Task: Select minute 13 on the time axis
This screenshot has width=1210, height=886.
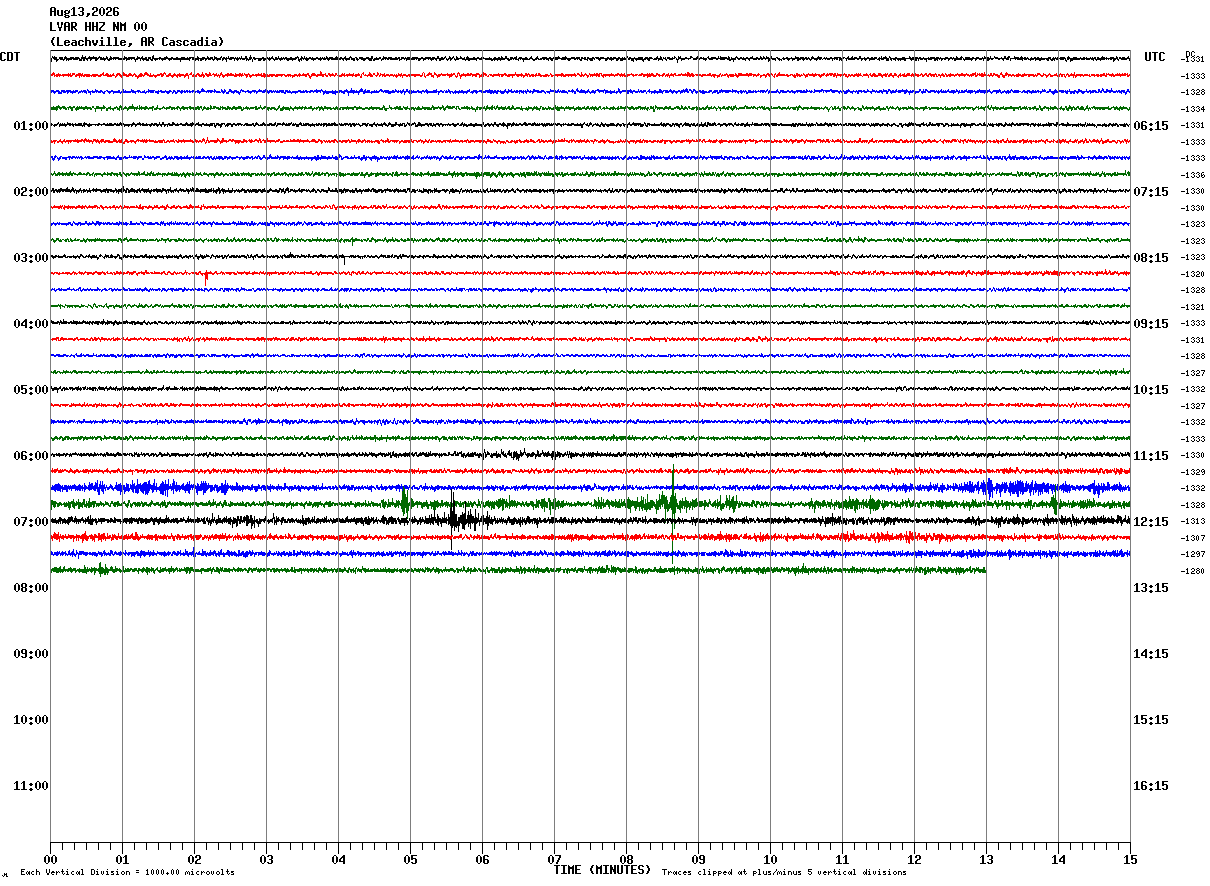Action: tap(986, 859)
